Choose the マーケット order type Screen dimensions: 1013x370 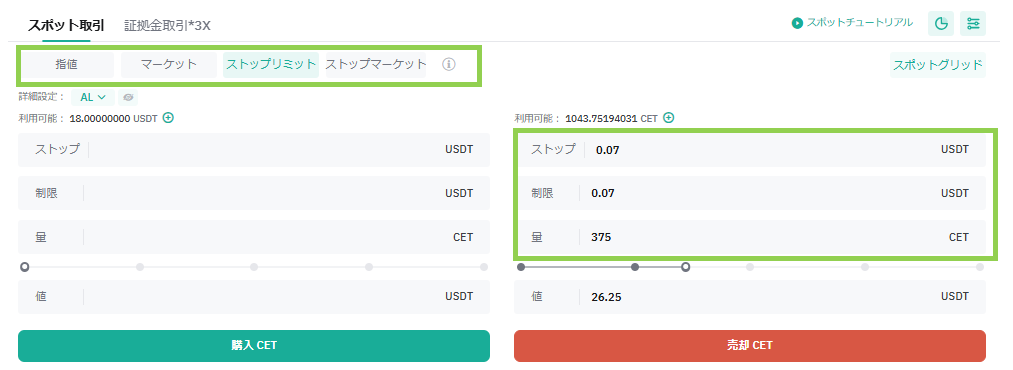(x=169, y=65)
